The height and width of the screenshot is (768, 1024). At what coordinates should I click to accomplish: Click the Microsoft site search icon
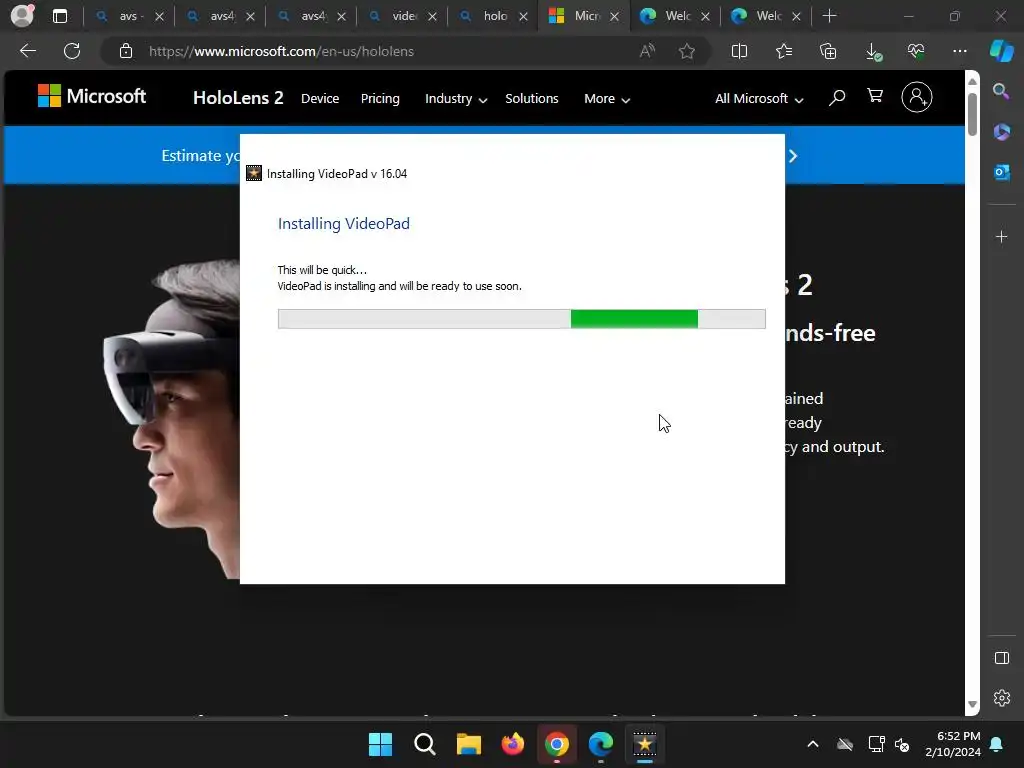click(837, 98)
